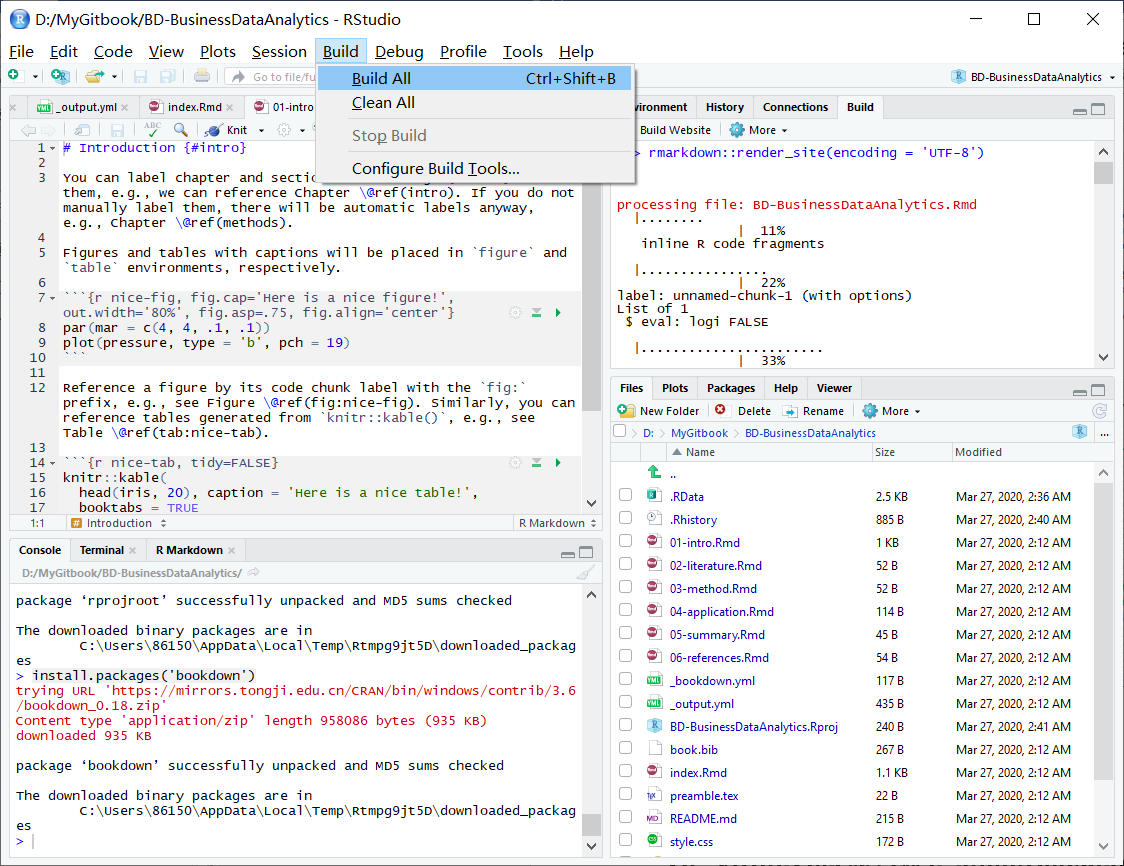Switch to the History tab

725,107
